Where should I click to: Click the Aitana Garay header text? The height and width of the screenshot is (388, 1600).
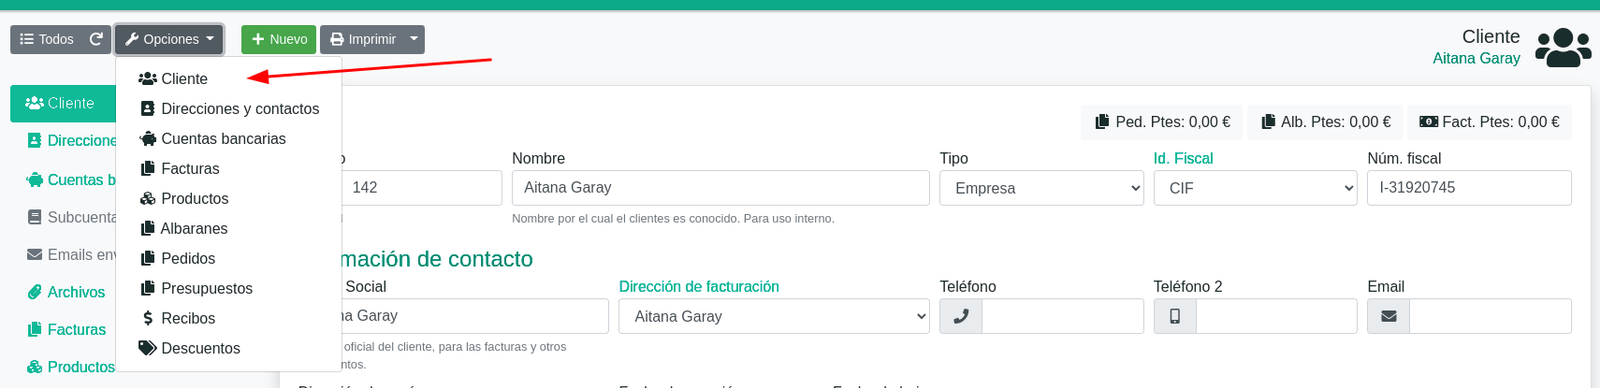(1476, 58)
